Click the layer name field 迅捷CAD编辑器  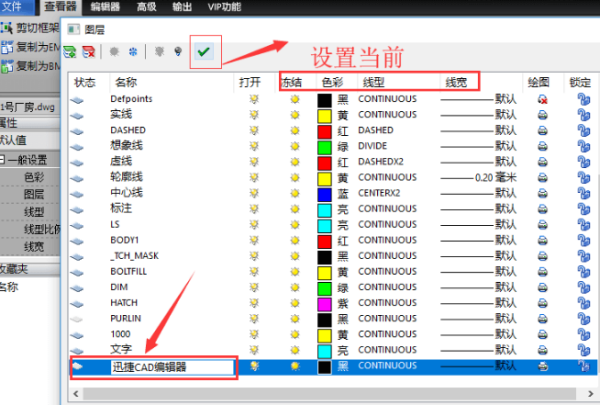[x=172, y=367]
